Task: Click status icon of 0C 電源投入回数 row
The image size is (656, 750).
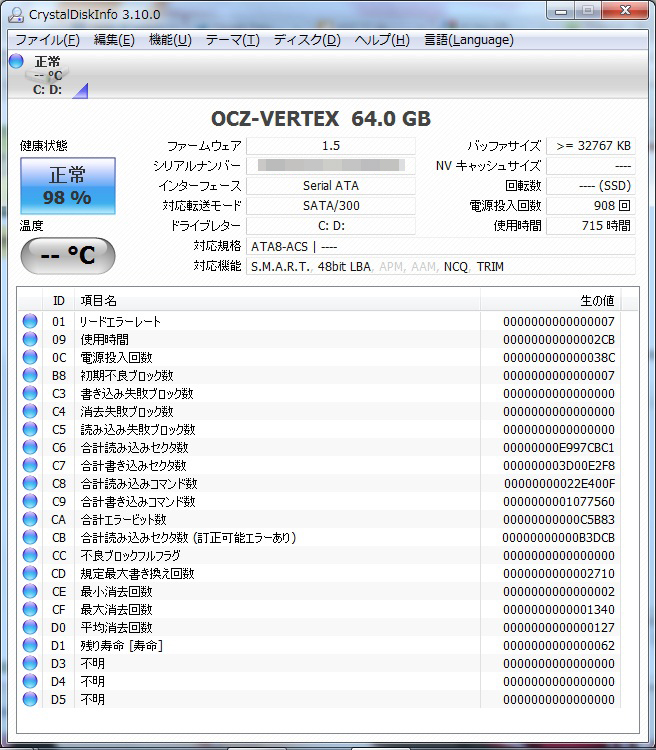Action: [30, 357]
